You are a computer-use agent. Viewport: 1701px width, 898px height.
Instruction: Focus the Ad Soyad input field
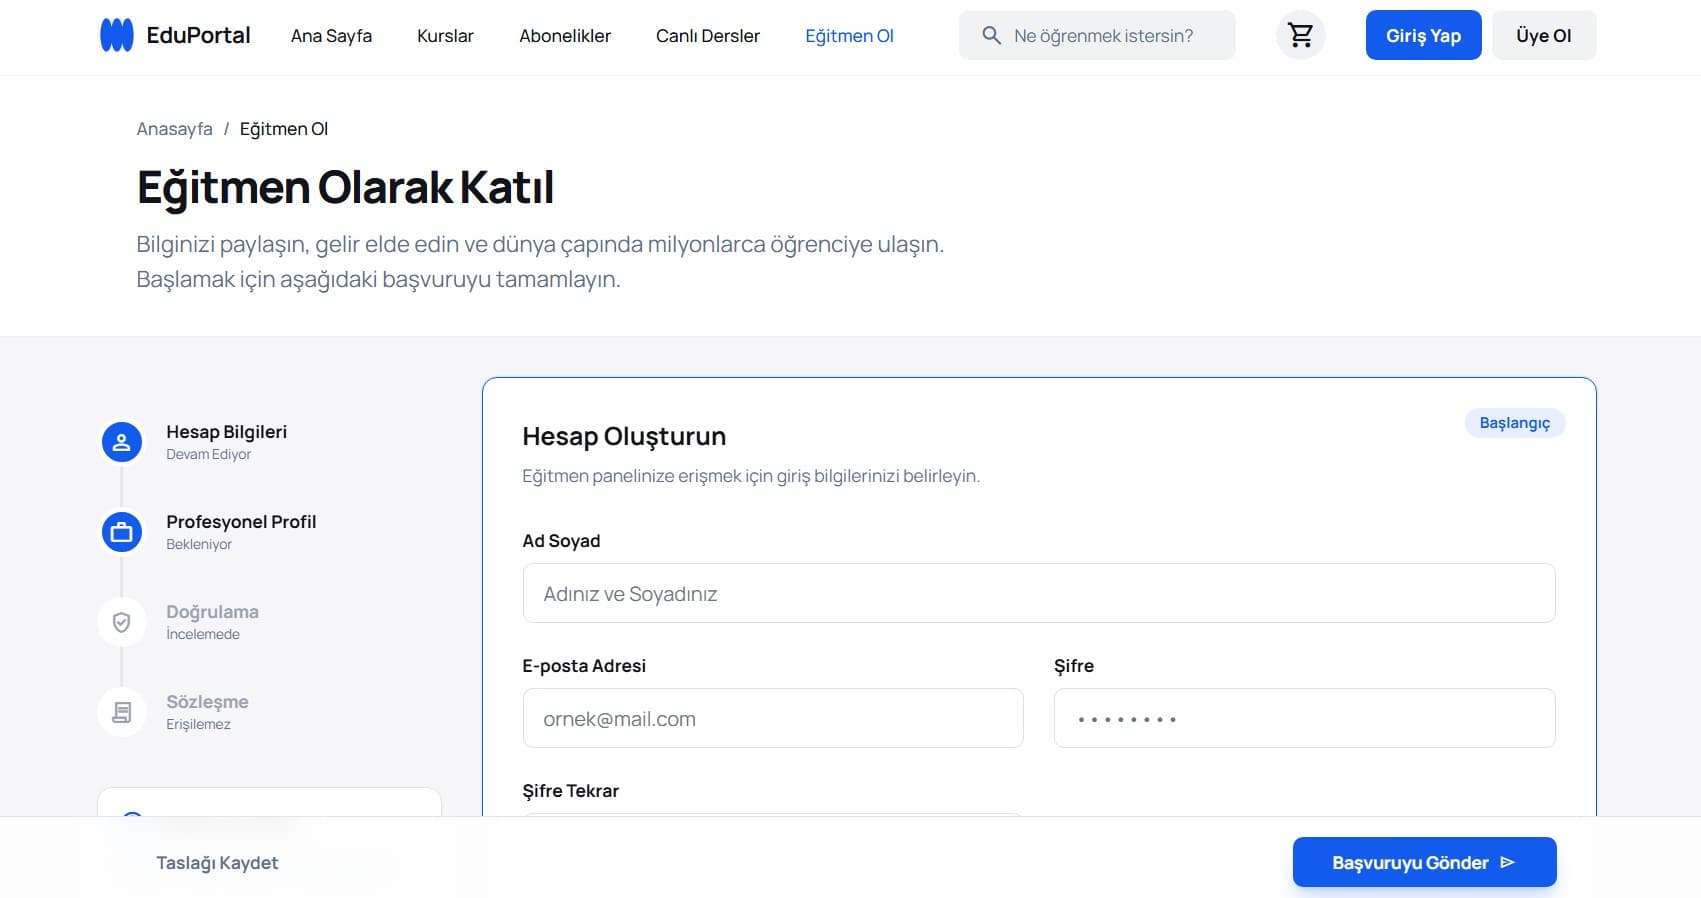(x=1038, y=594)
